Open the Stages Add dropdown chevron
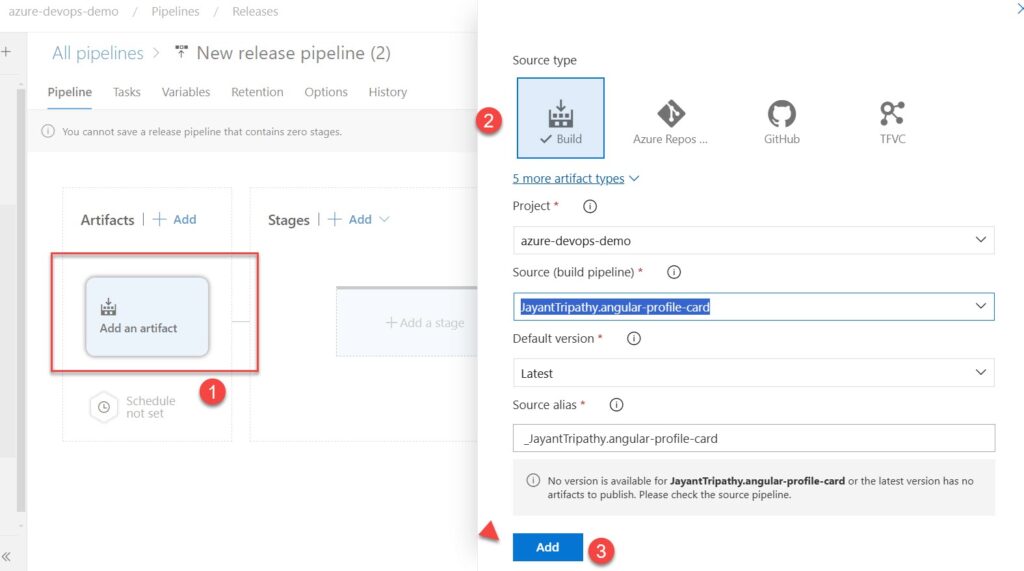The width and height of the screenshot is (1024, 571). click(384, 220)
